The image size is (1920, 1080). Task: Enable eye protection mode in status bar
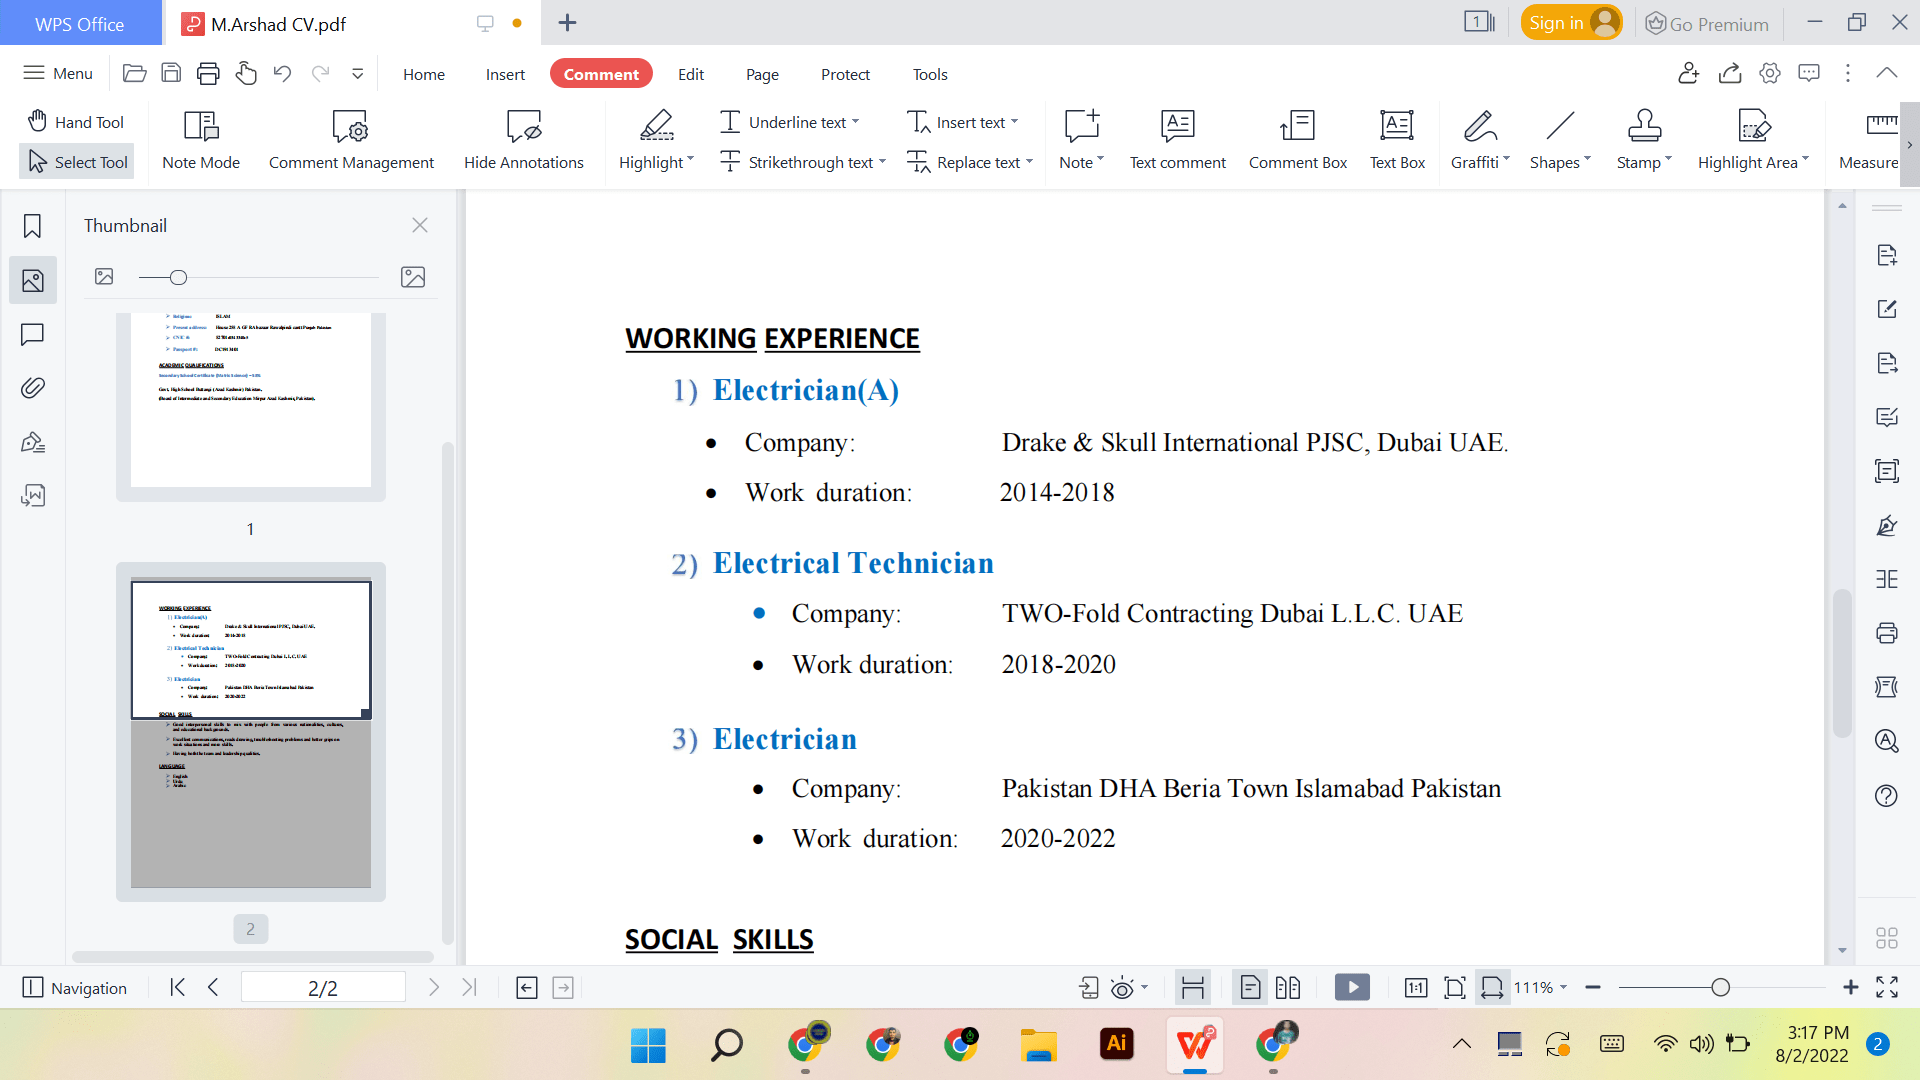click(x=1122, y=987)
